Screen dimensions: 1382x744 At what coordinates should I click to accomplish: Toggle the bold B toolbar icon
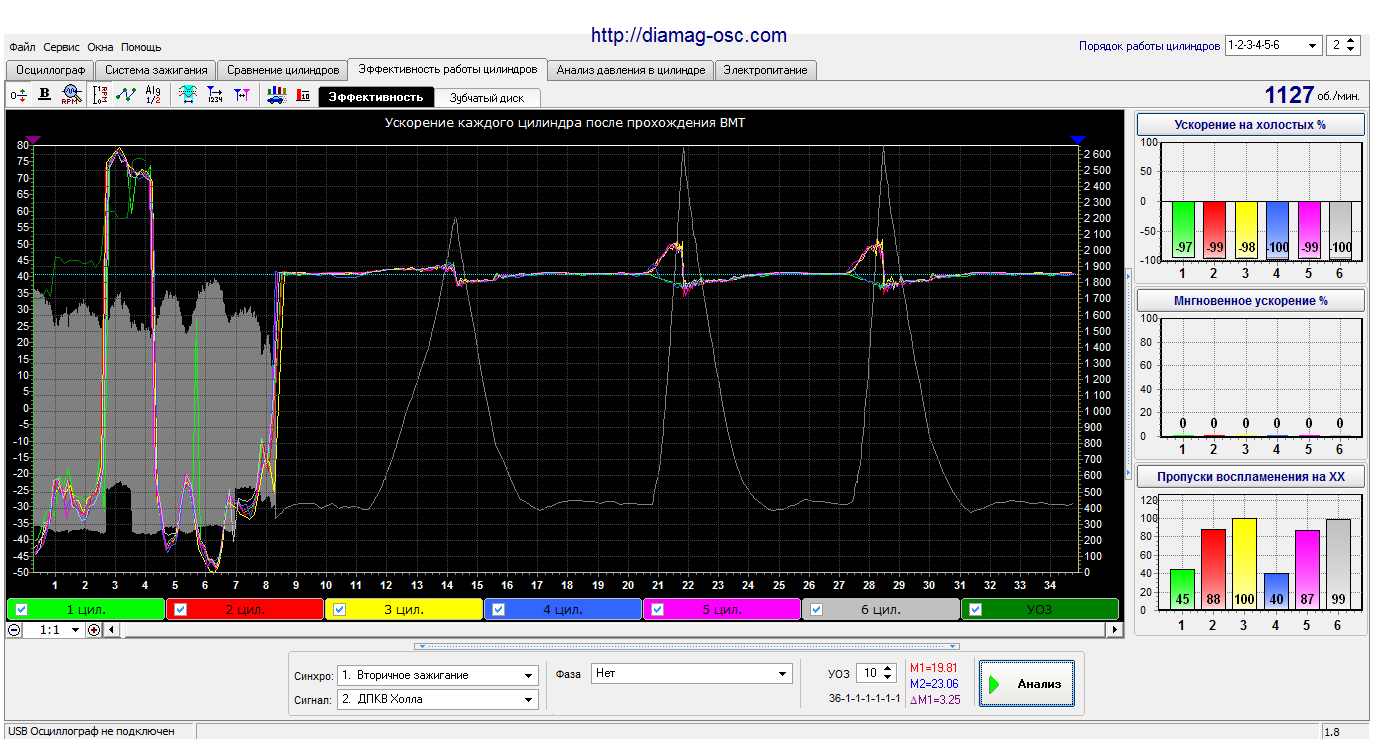44,95
